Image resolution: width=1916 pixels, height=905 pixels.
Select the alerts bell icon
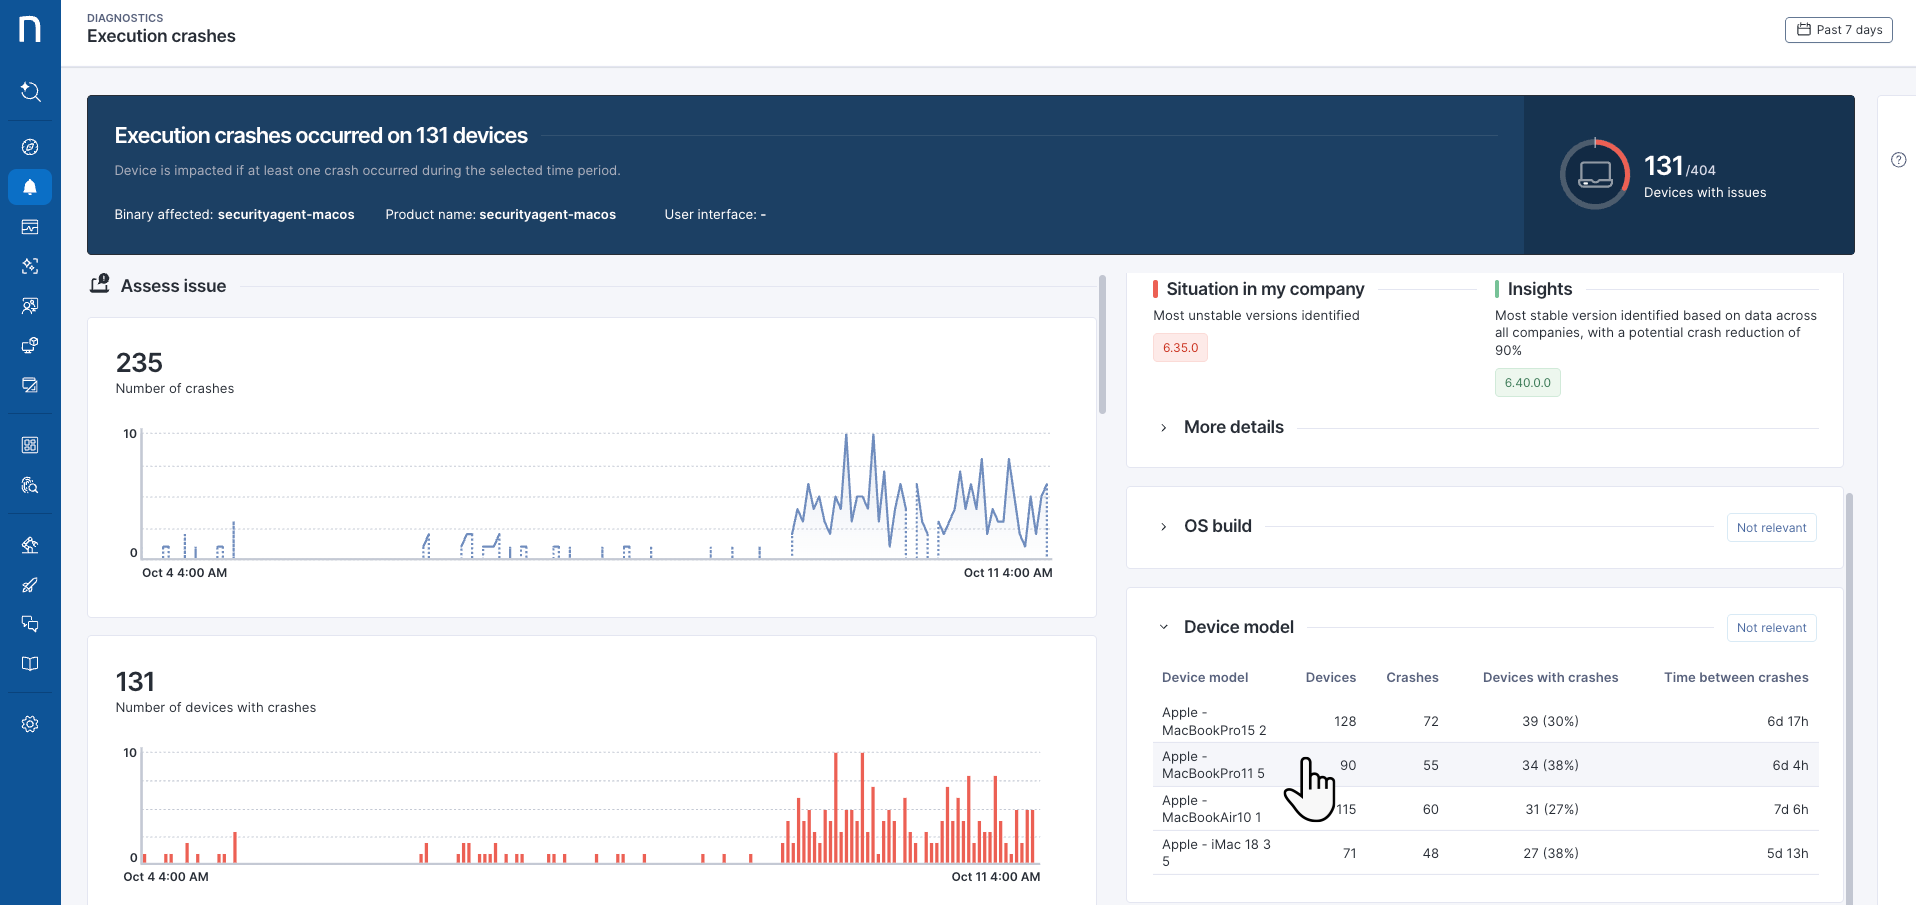(30, 187)
